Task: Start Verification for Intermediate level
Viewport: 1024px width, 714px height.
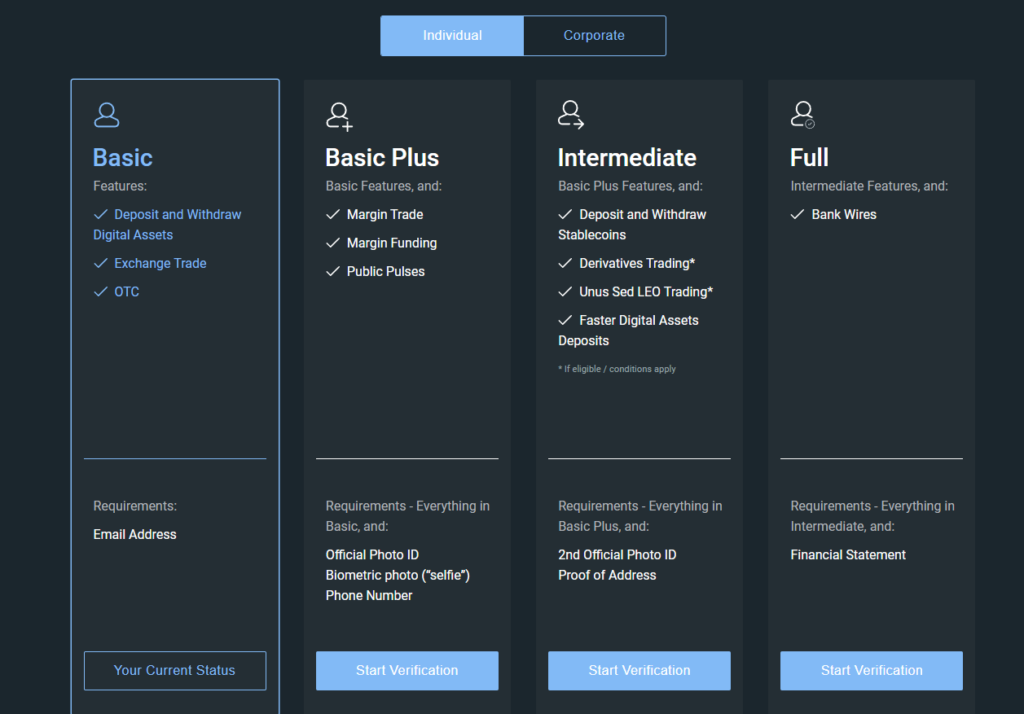Action: pos(639,671)
